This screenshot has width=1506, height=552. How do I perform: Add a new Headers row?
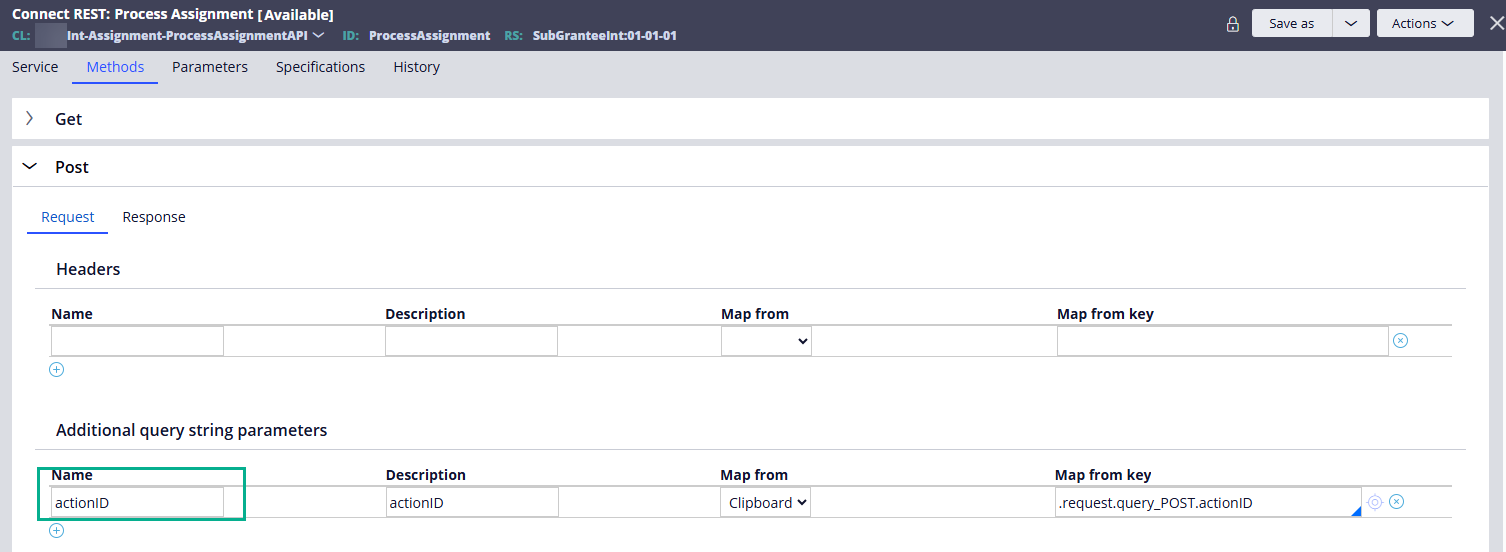pos(57,370)
